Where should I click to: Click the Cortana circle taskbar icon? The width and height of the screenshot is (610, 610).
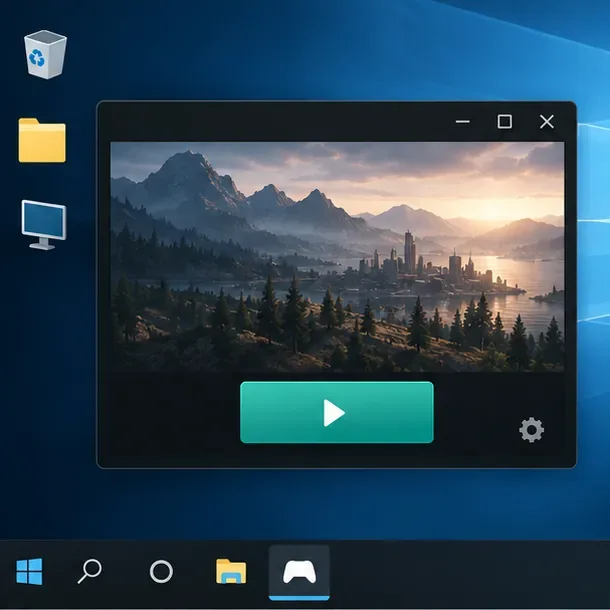[161, 571]
